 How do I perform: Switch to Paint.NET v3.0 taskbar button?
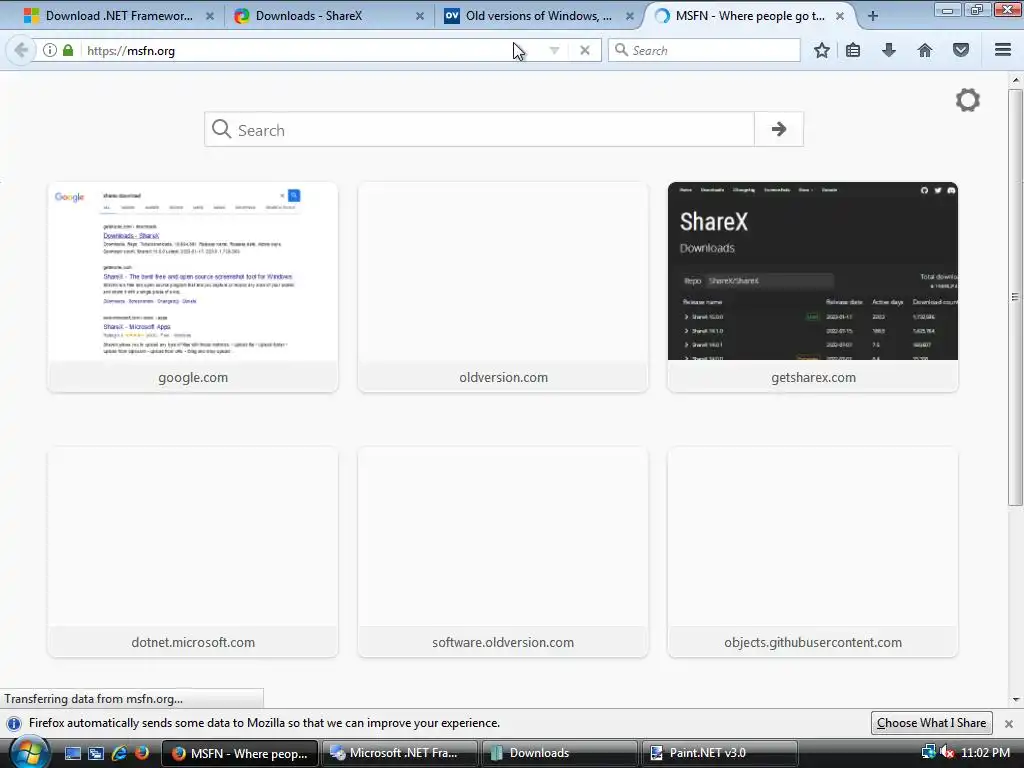click(720, 753)
